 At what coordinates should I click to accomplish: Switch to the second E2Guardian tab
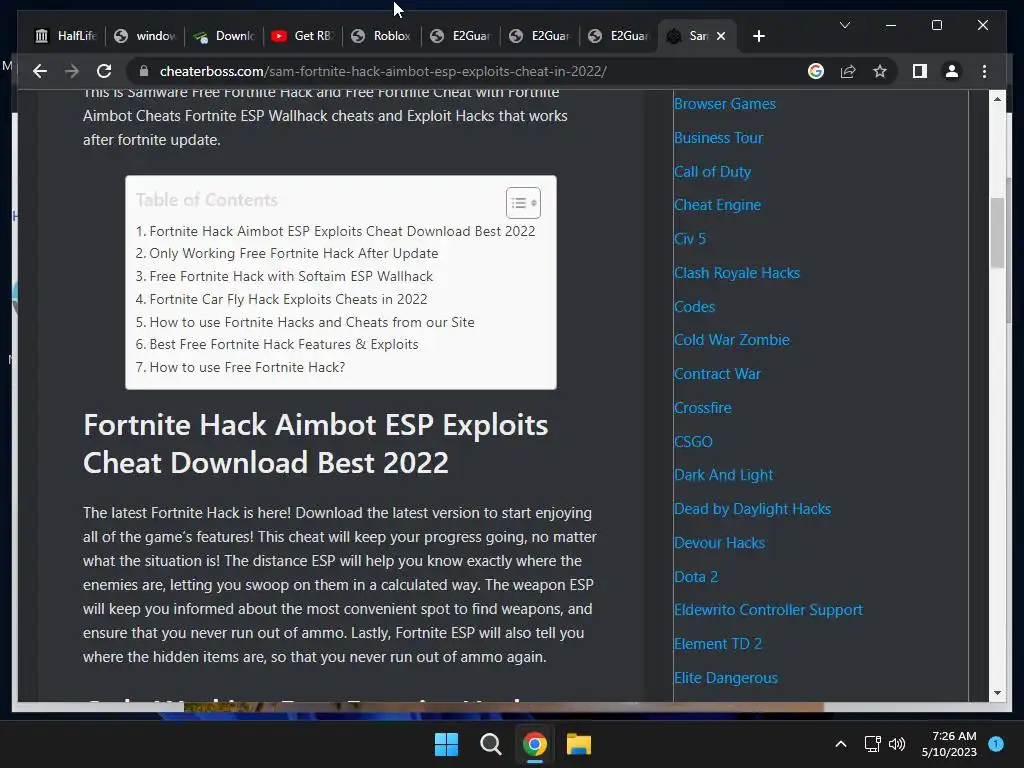coord(539,36)
